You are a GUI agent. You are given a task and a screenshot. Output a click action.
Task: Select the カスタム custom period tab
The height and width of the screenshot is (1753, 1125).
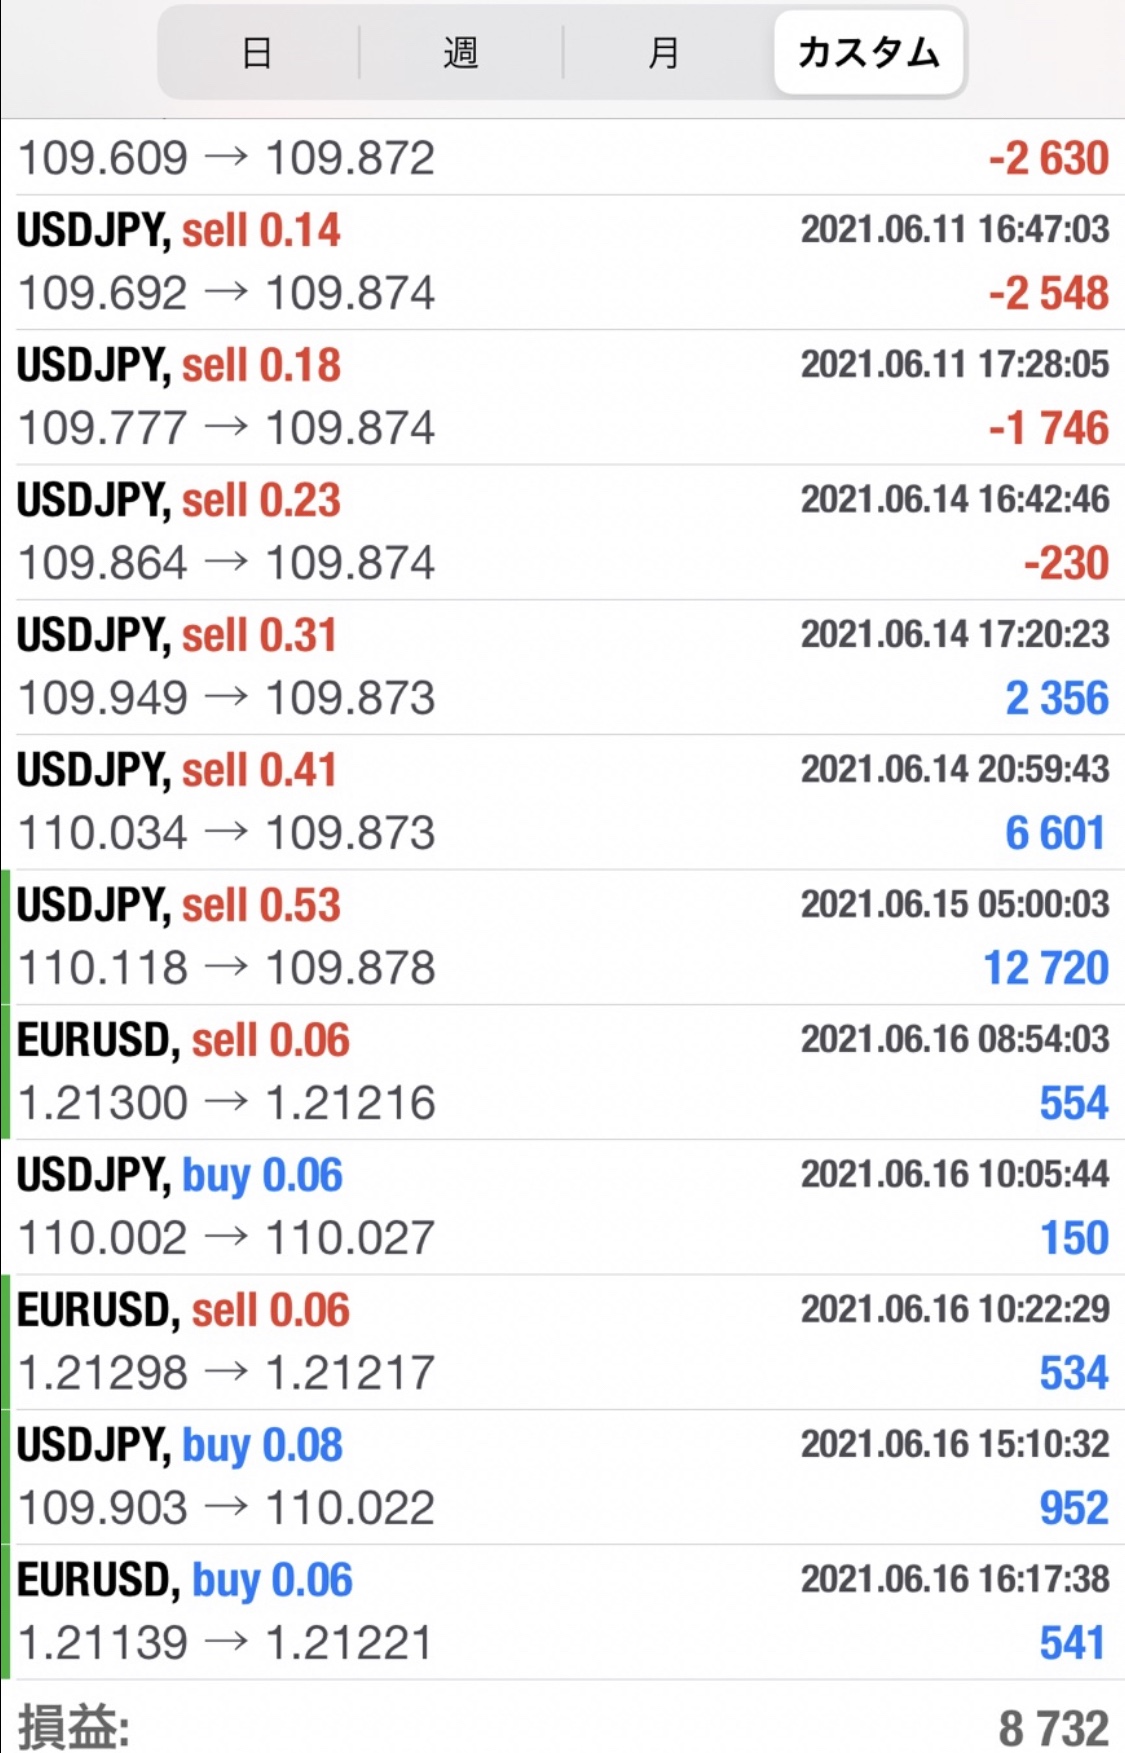pos(868,52)
